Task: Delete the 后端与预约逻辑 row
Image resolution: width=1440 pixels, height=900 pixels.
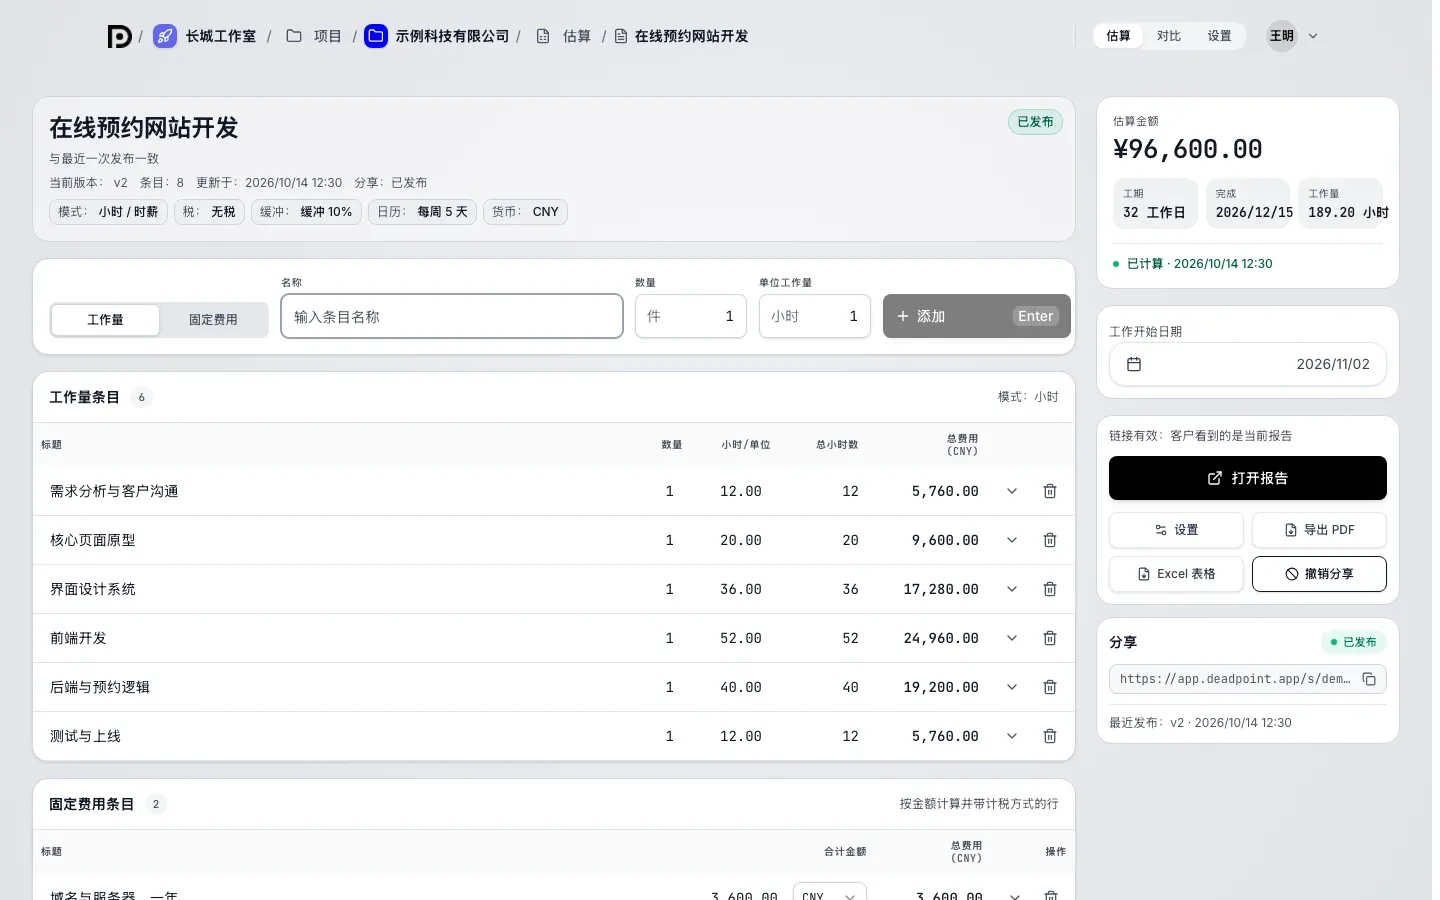Action: point(1050,687)
